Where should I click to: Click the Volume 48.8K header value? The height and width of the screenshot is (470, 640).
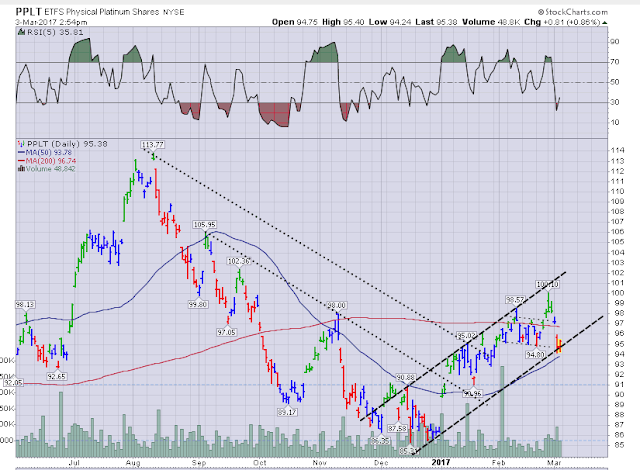click(x=491, y=22)
